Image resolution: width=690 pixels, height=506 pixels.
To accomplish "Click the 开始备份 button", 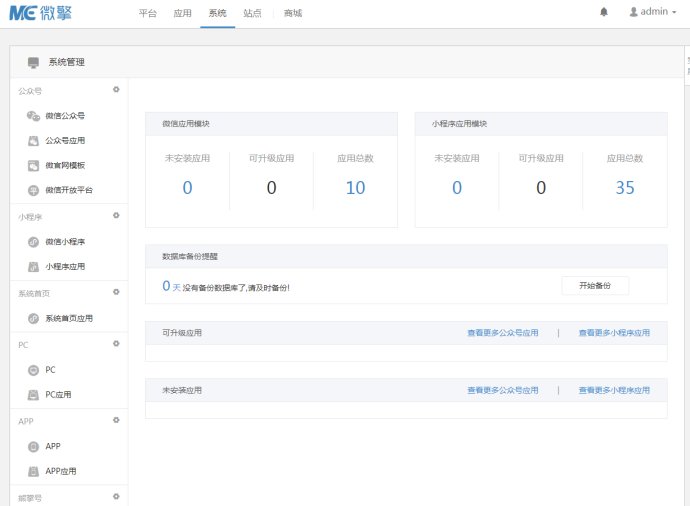I will (595, 286).
